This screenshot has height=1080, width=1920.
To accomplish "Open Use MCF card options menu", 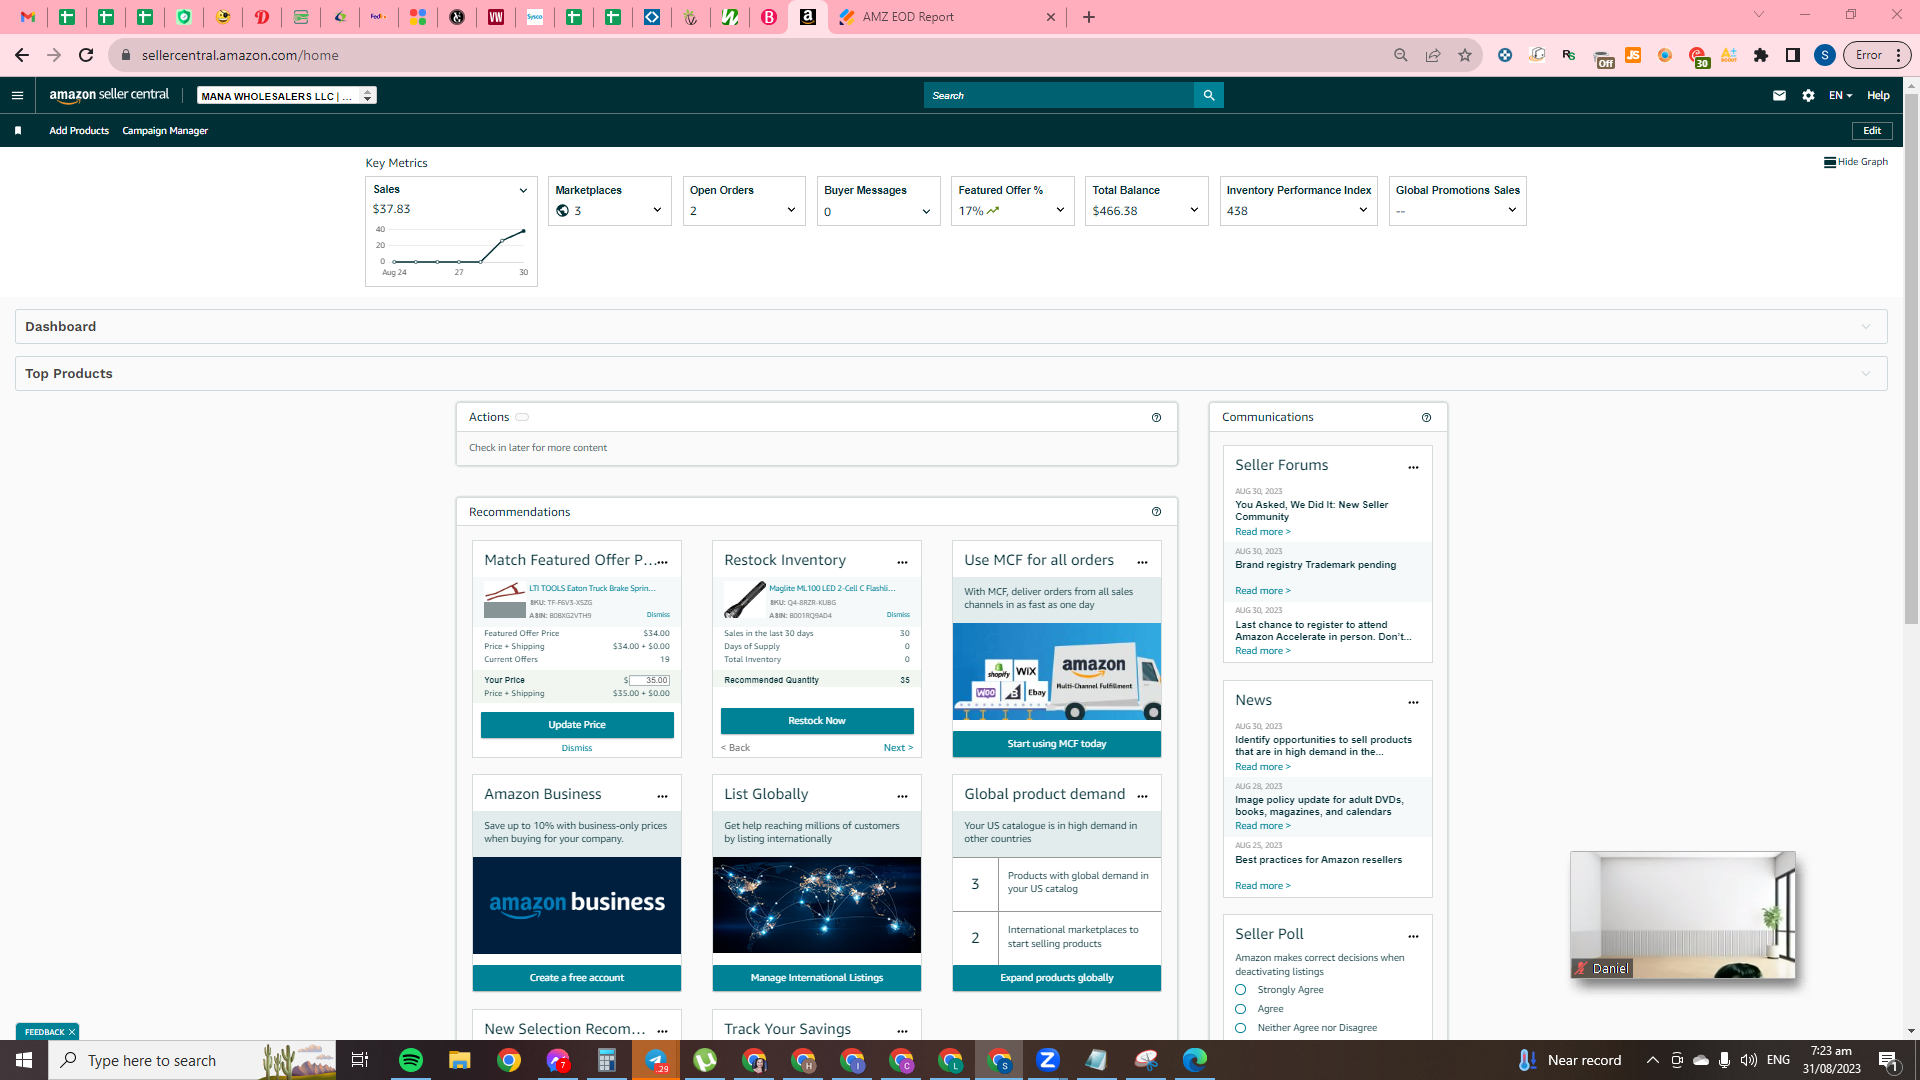I will [x=1142, y=562].
